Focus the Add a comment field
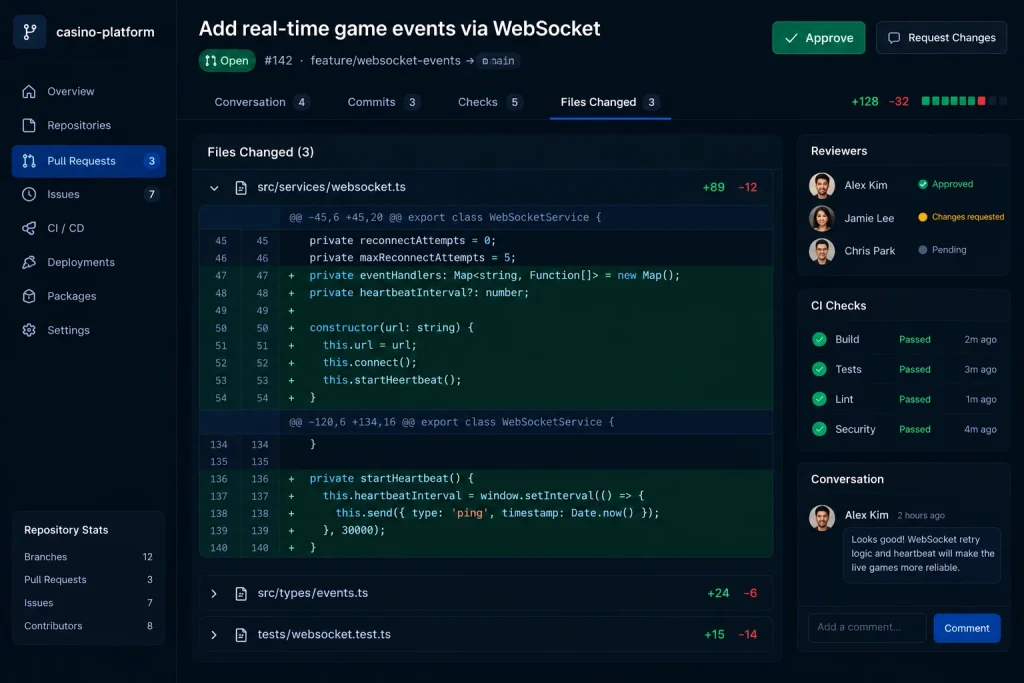1024x683 pixels. [867, 627]
